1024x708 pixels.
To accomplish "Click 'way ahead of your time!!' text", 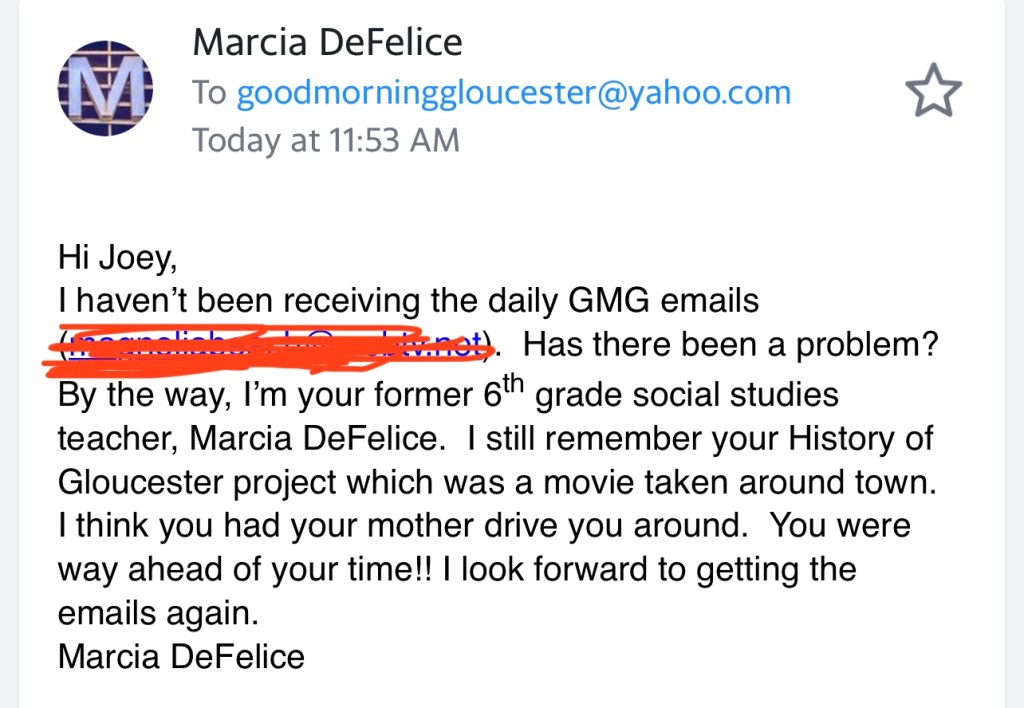I will coord(239,570).
